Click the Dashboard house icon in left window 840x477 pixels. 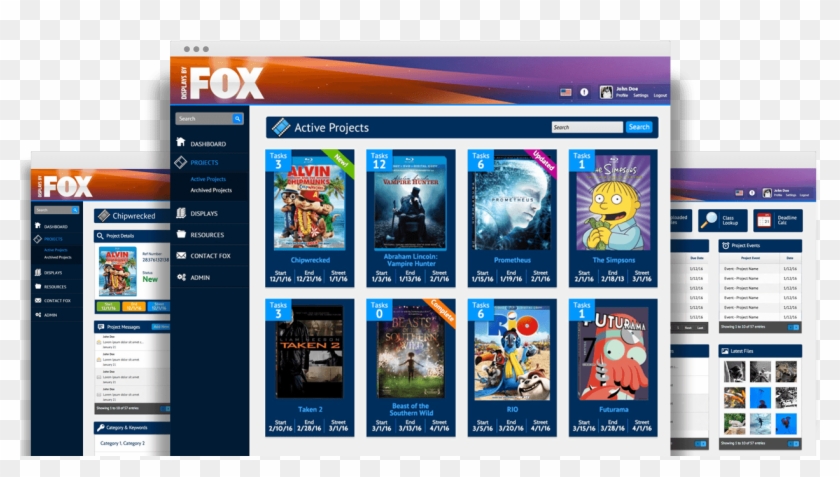point(38,226)
